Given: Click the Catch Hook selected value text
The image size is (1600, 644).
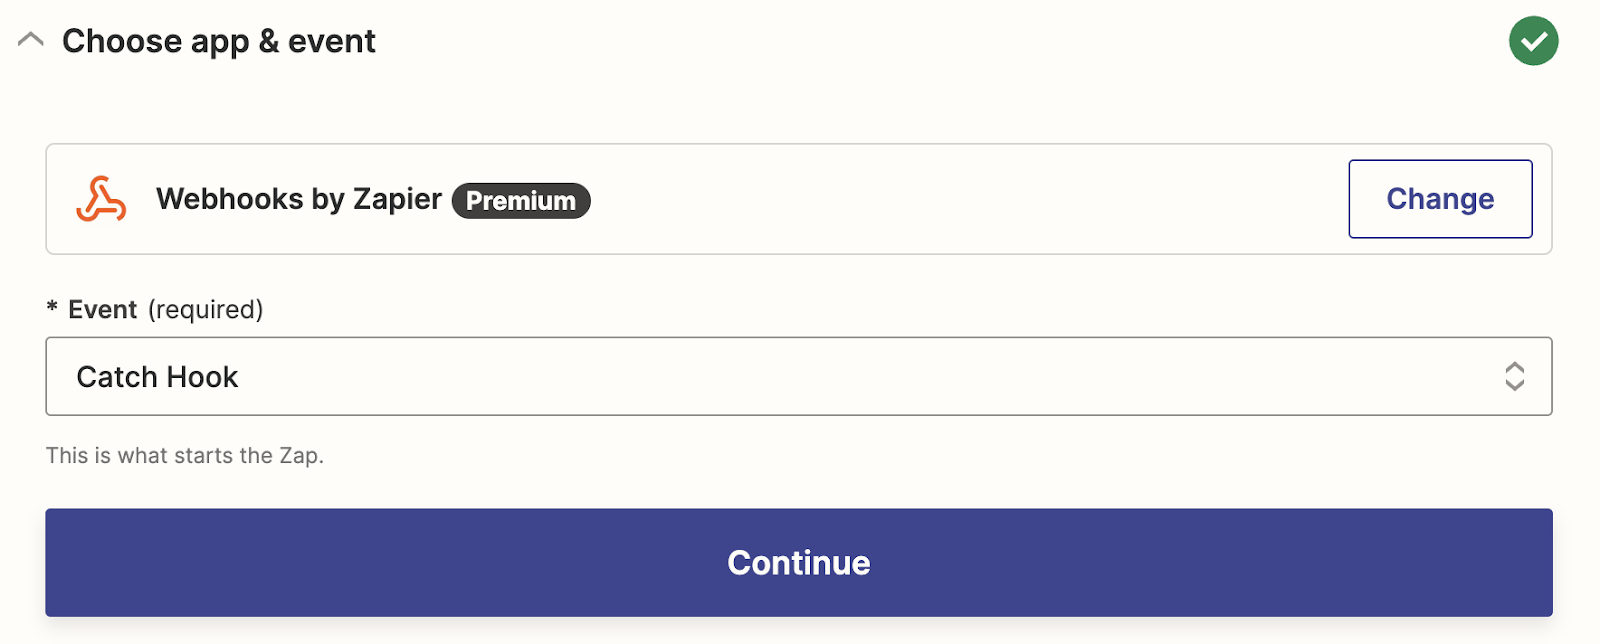Looking at the screenshot, I should click(x=157, y=377).
